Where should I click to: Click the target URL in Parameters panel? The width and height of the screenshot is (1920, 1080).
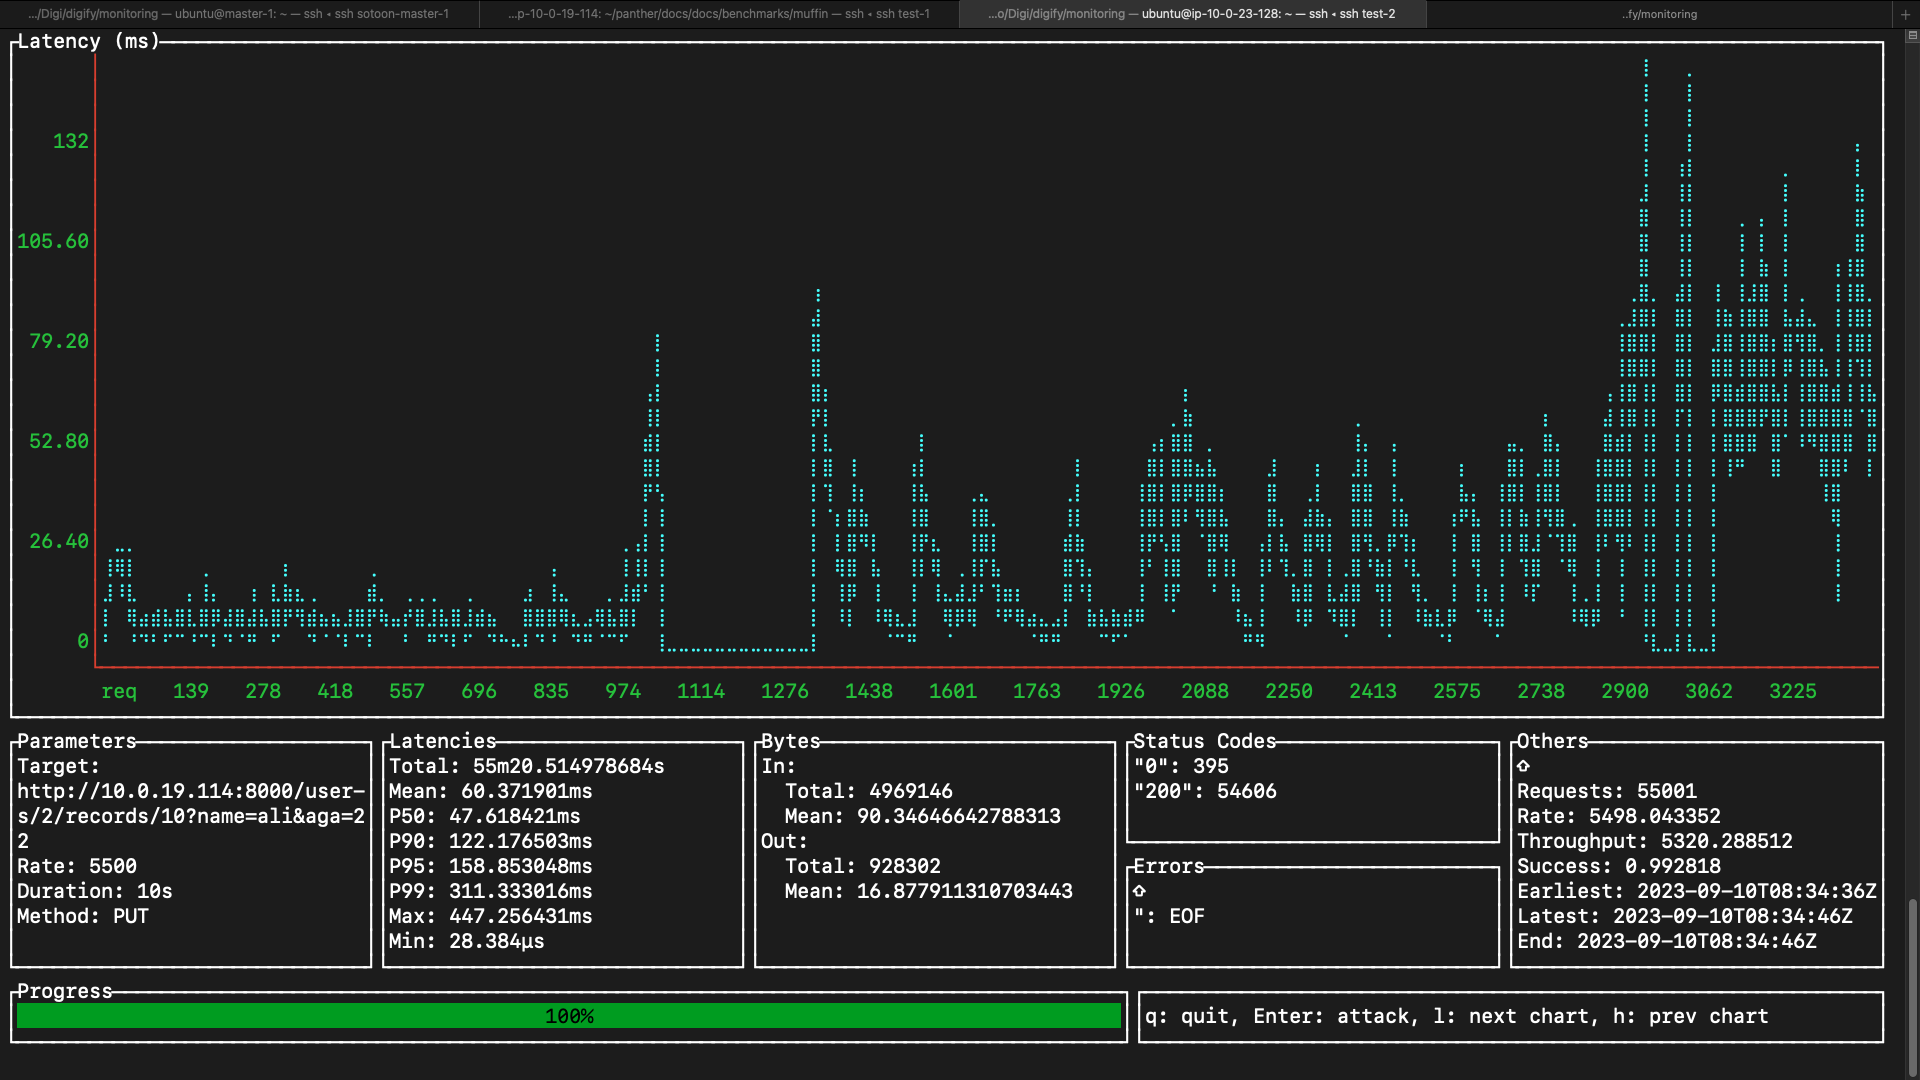pyautogui.click(x=190, y=816)
